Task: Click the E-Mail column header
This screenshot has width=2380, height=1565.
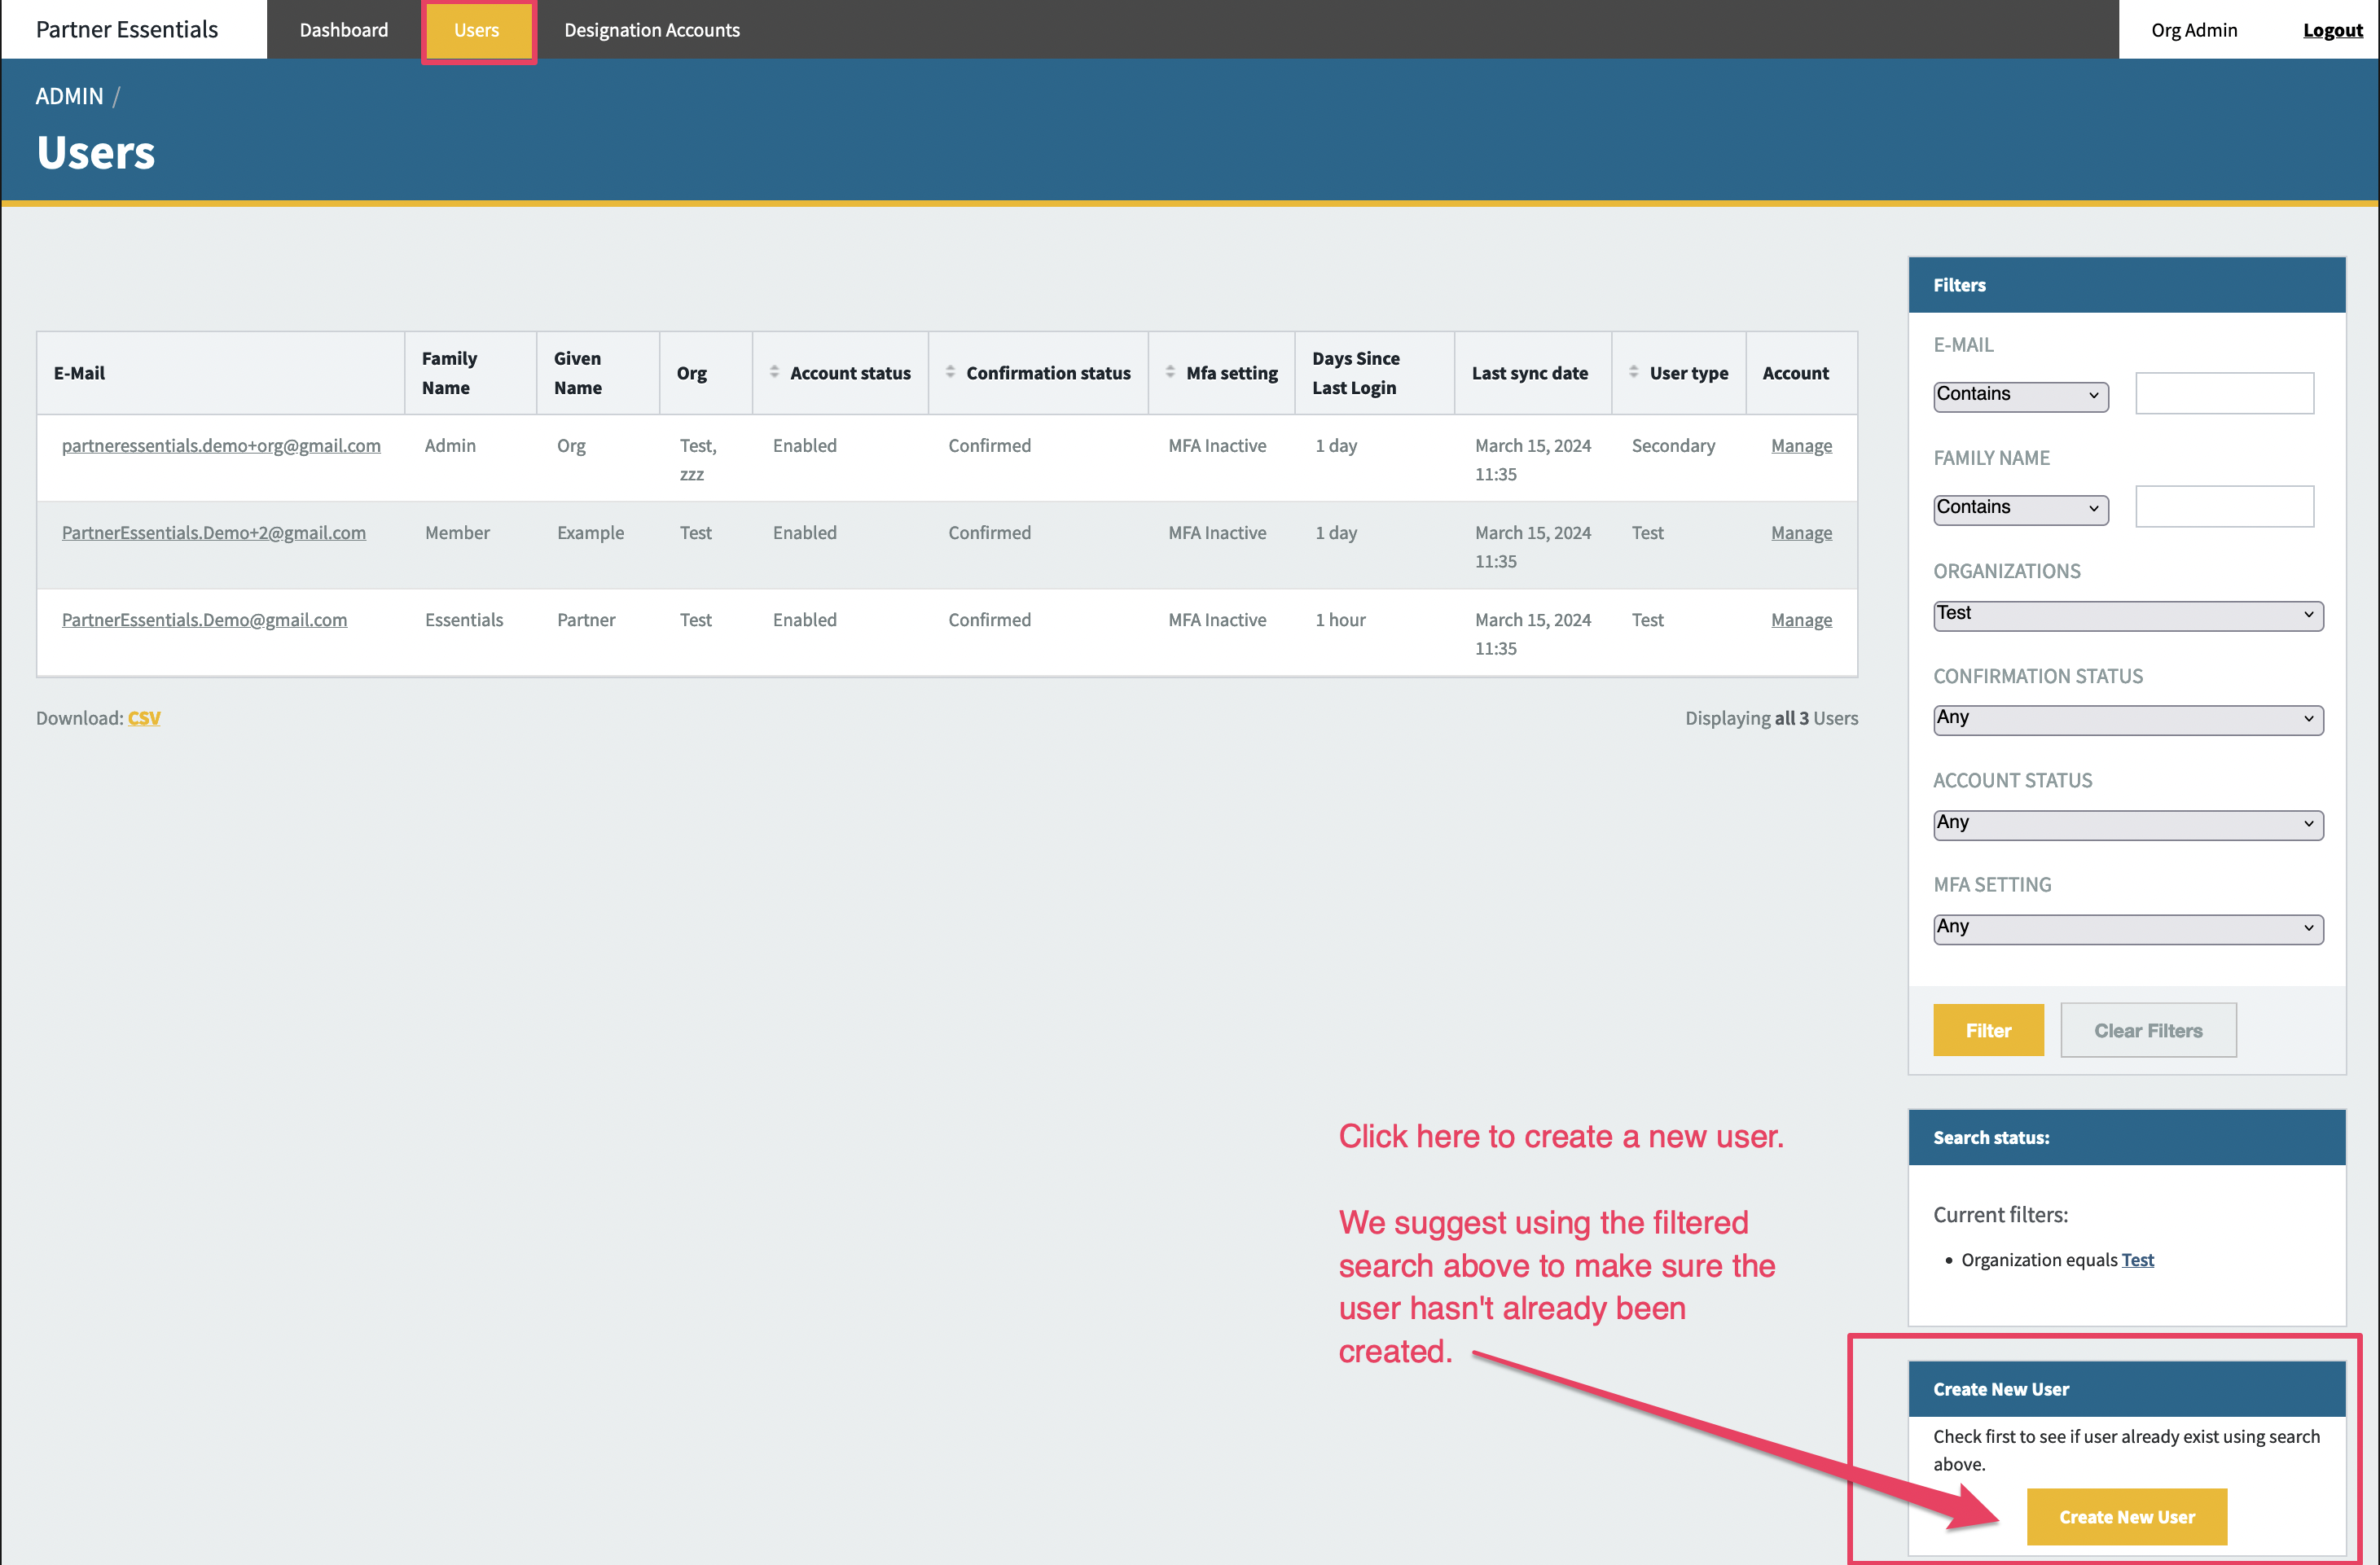Action: 221,373
